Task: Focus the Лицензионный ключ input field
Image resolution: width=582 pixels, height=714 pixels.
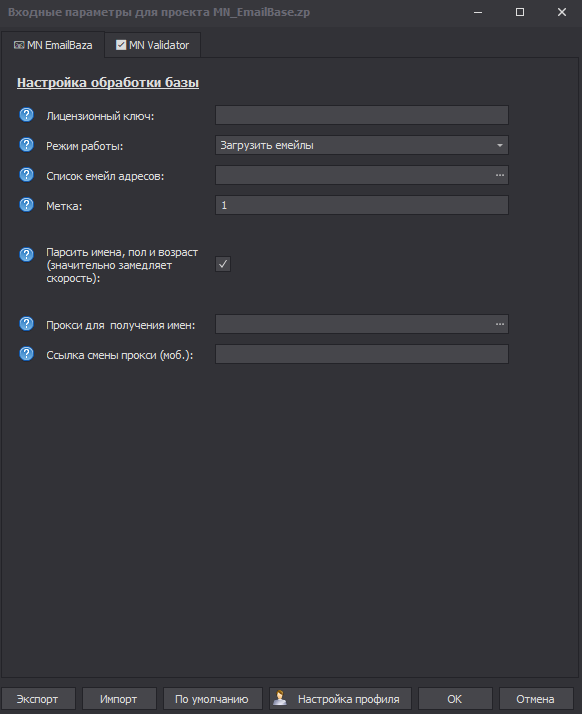Action: click(362, 115)
